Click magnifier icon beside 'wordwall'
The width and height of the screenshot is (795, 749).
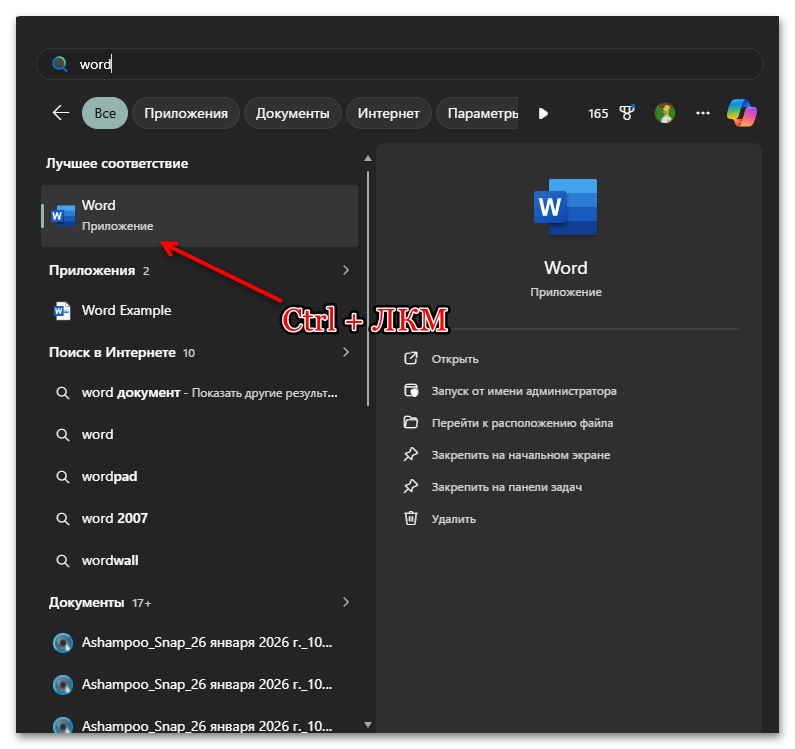(62, 561)
